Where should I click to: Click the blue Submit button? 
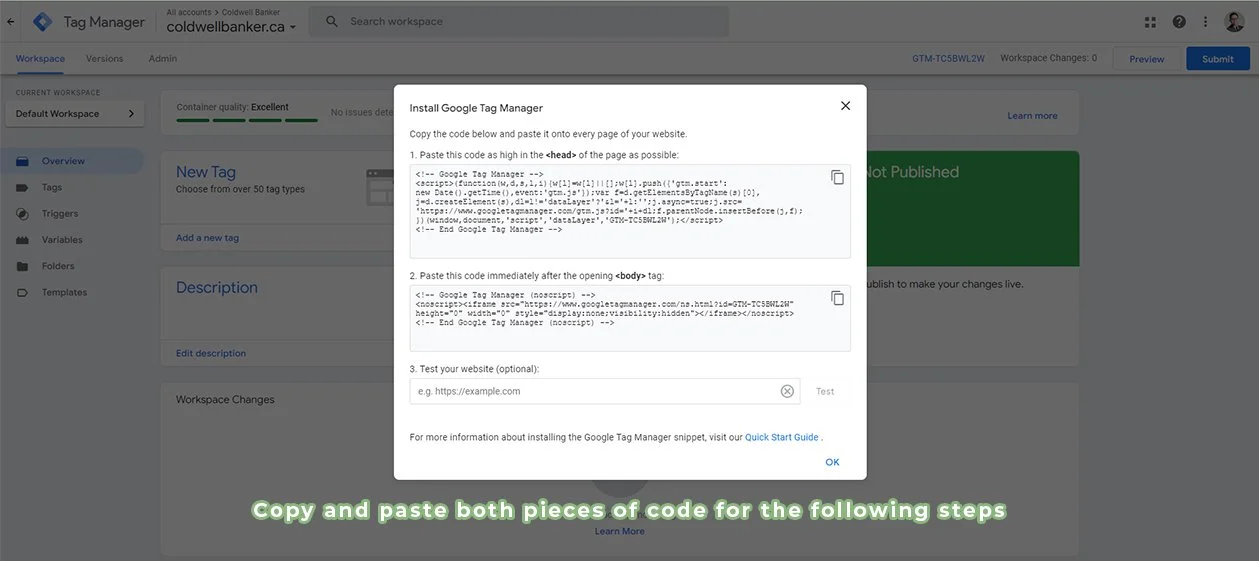coord(1218,59)
